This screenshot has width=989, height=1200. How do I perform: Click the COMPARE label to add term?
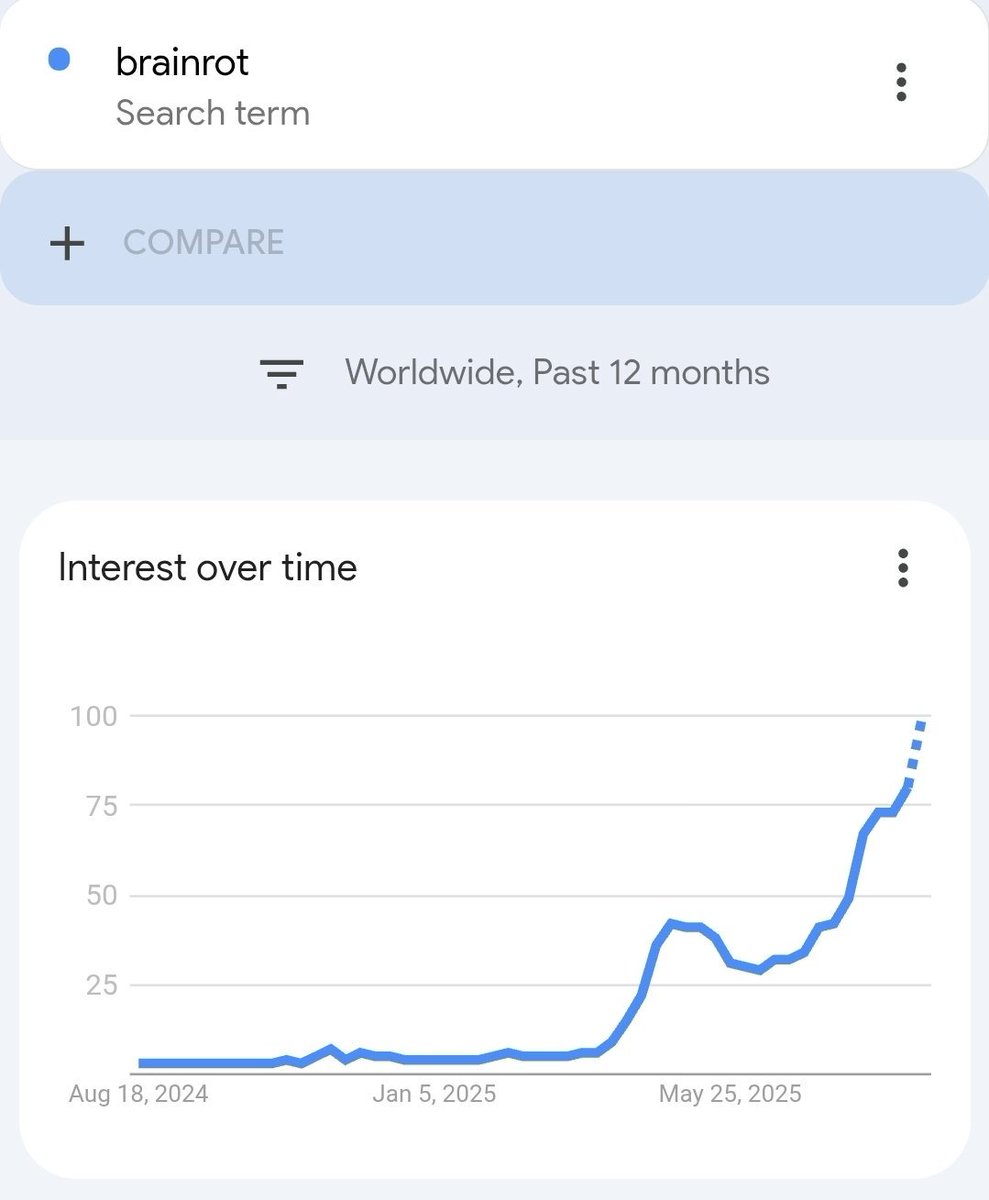pyautogui.click(x=204, y=242)
